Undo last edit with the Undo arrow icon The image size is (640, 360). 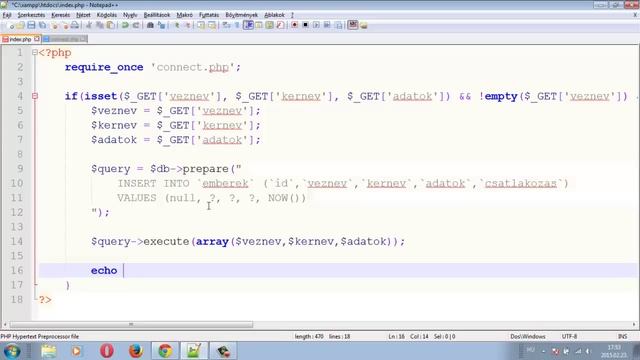pyautogui.click(x=125, y=25)
